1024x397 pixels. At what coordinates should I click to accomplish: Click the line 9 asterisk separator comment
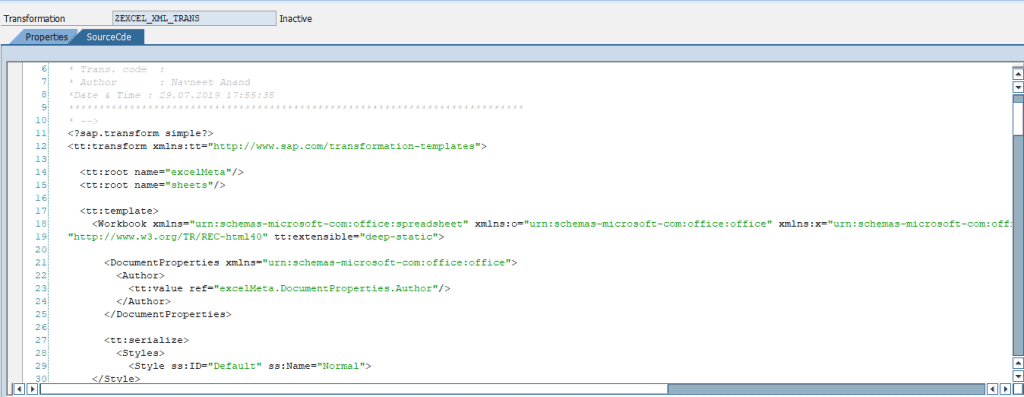(296, 108)
